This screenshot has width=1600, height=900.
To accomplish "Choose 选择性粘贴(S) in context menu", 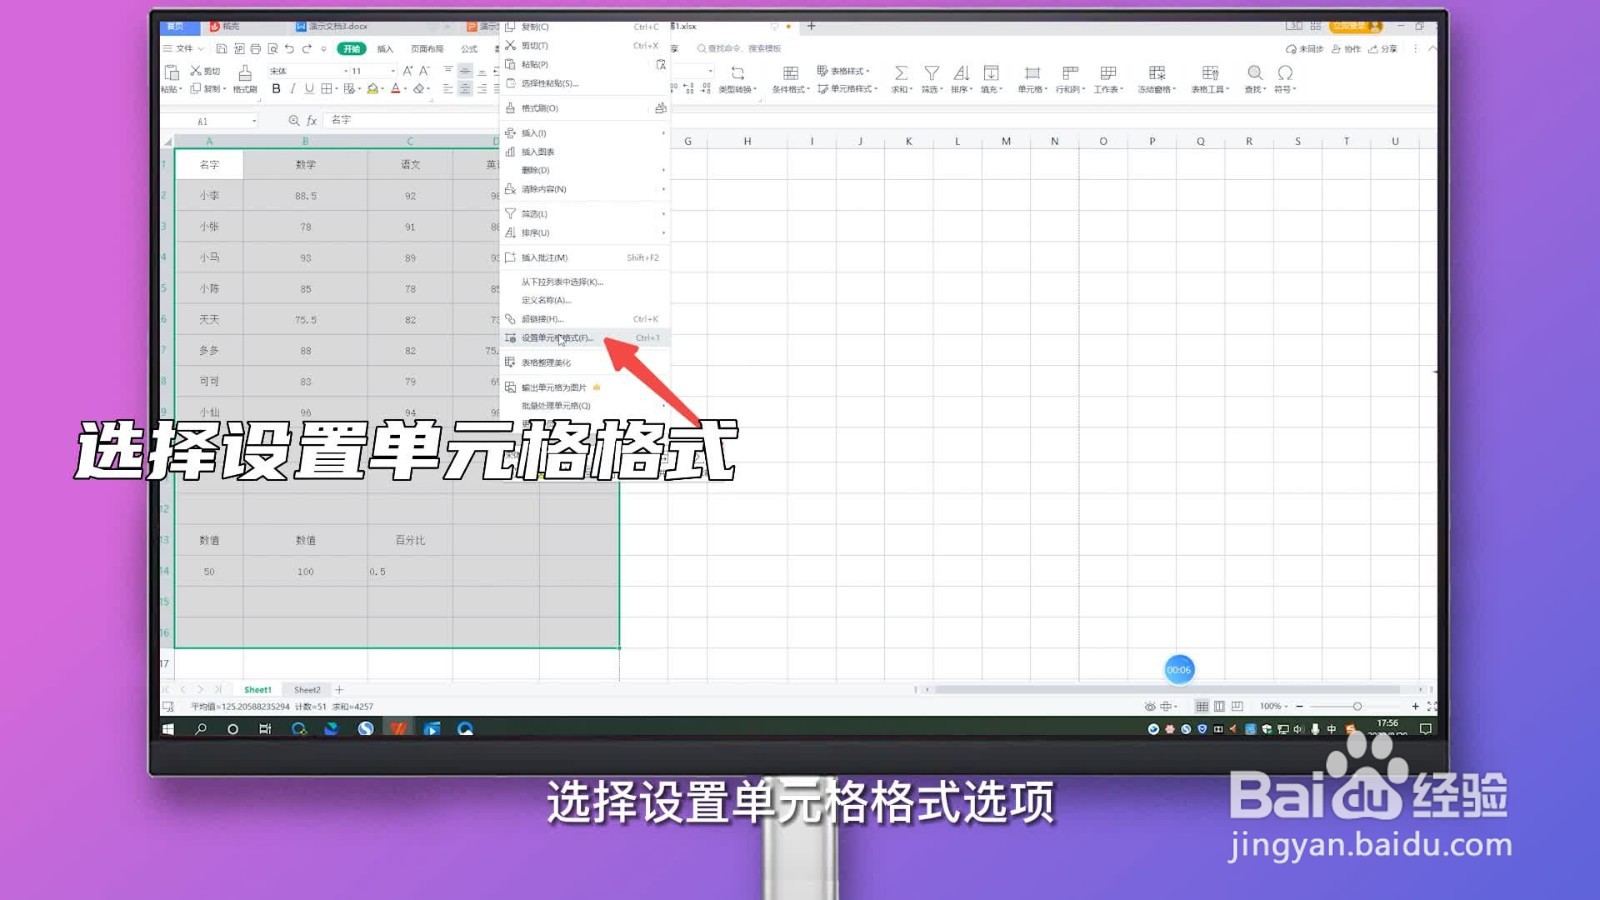I will 584,83.
